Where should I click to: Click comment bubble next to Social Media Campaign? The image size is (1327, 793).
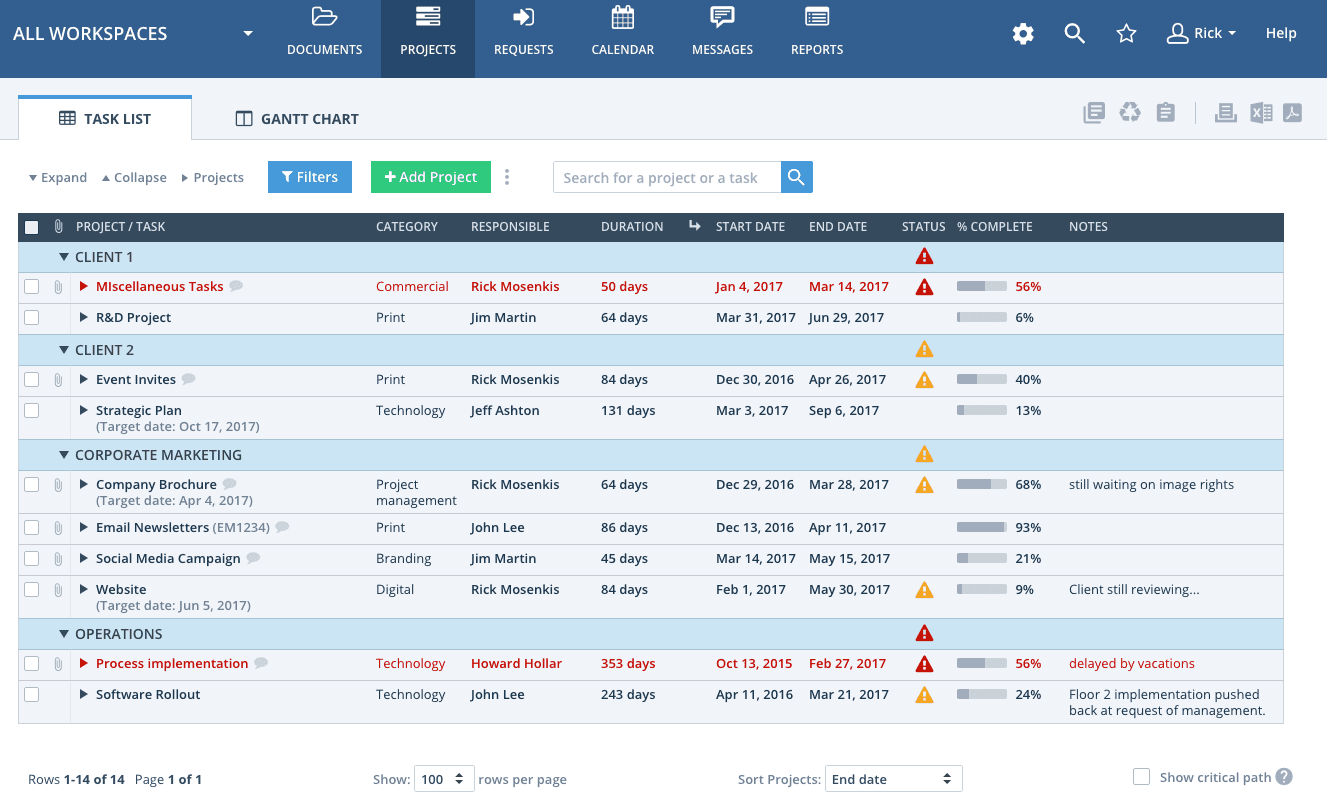[x=253, y=558]
